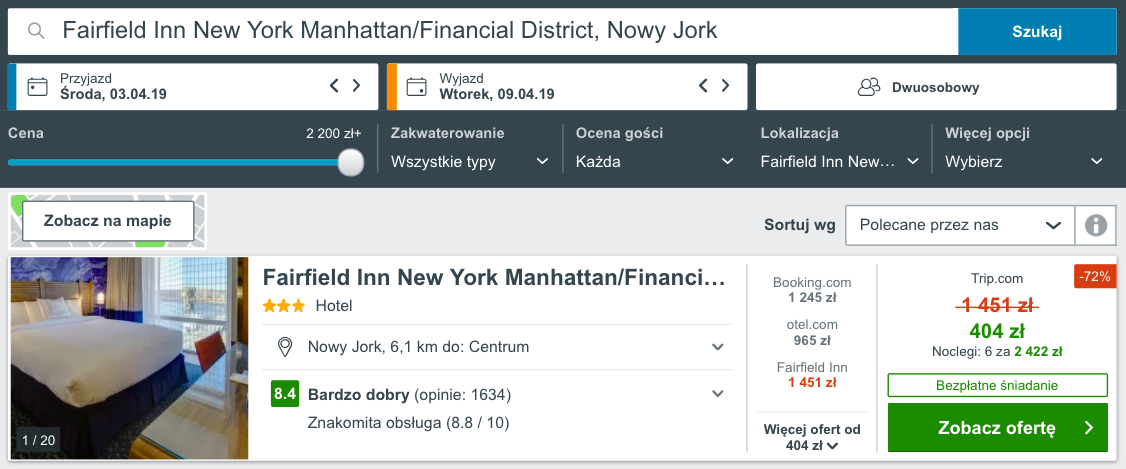This screenshot has height=469, width=1126.
Task: Select the Dwuosobowy room type button
Action: point(936,87)
